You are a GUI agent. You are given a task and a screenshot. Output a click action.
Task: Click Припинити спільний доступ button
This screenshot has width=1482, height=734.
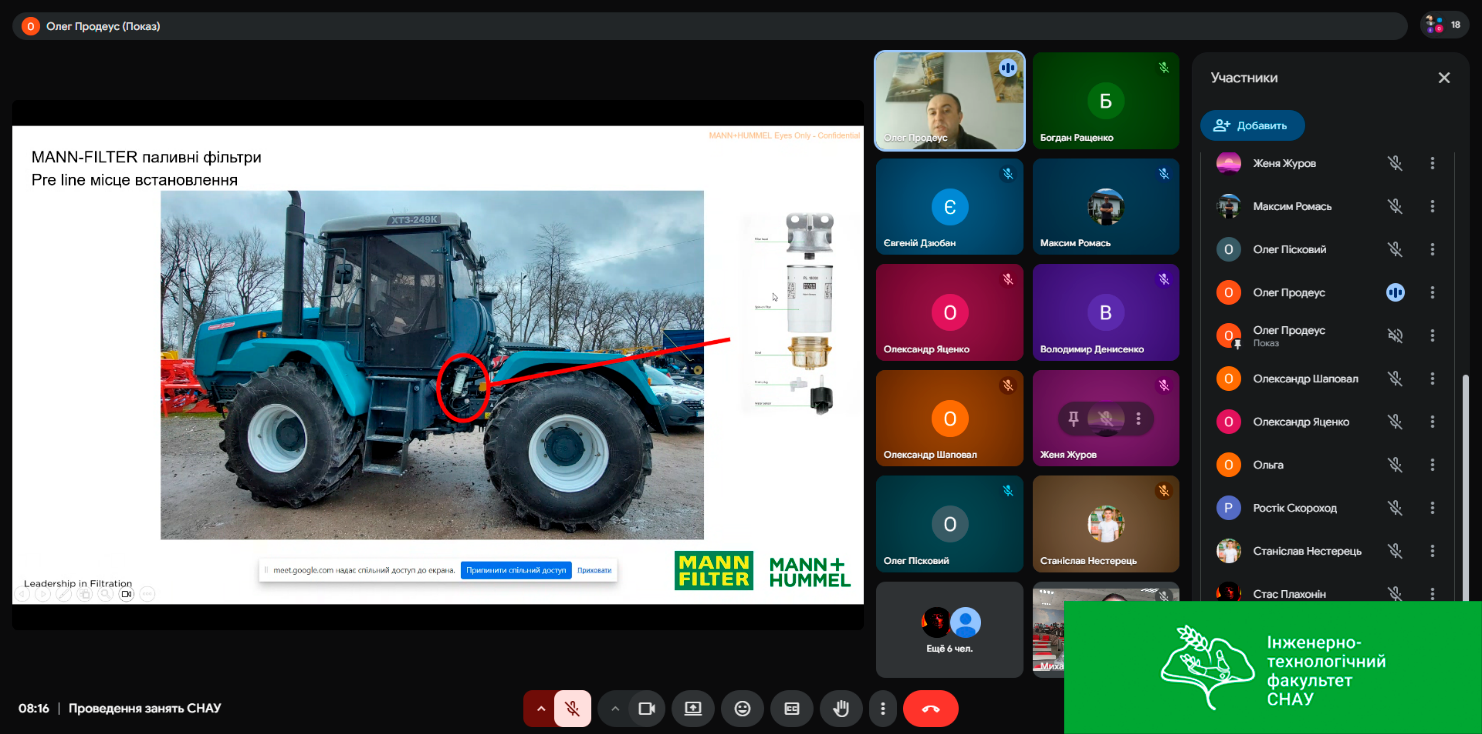point(516,570)
